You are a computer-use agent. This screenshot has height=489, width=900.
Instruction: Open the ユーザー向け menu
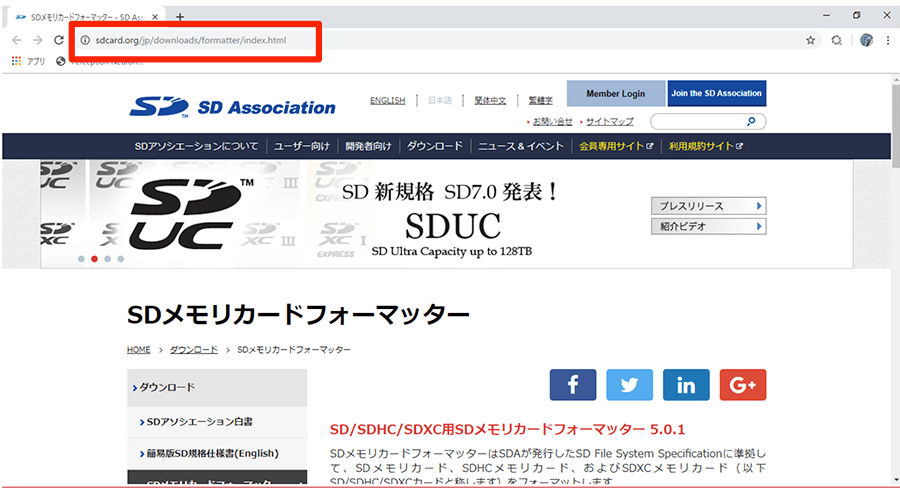point(302,146)
